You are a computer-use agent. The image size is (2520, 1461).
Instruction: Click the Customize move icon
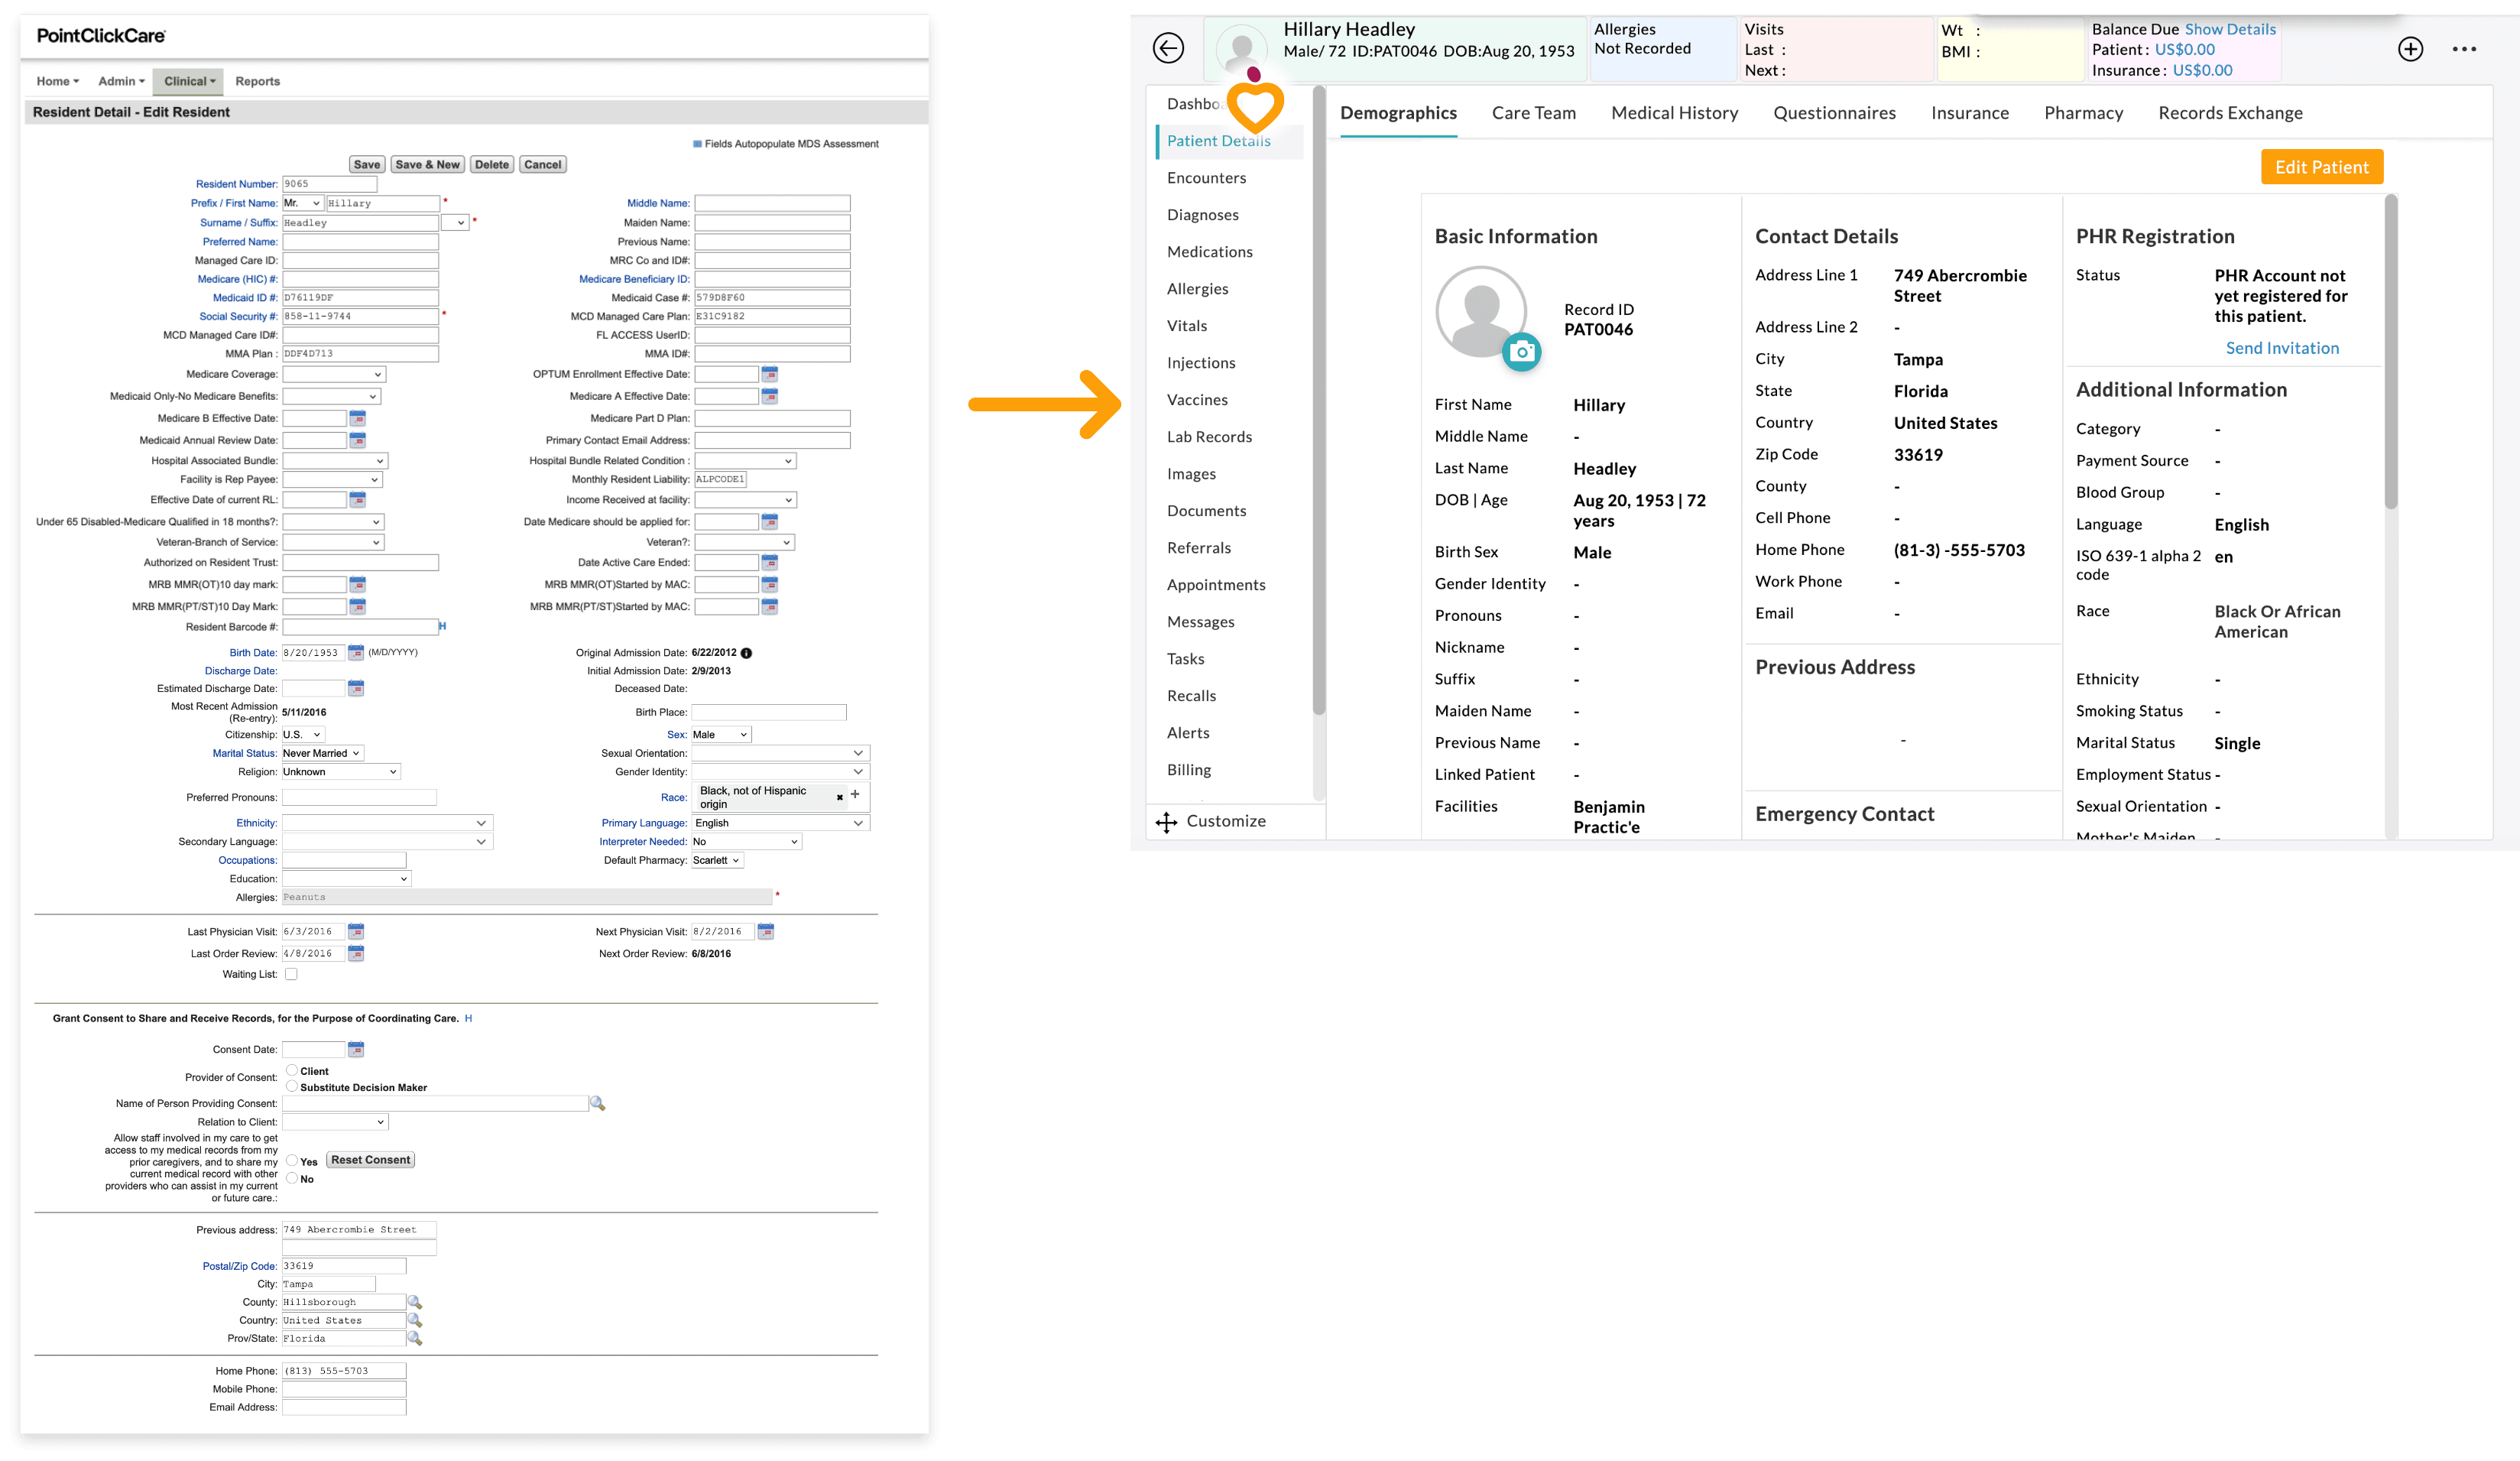tap(1166, 822)
